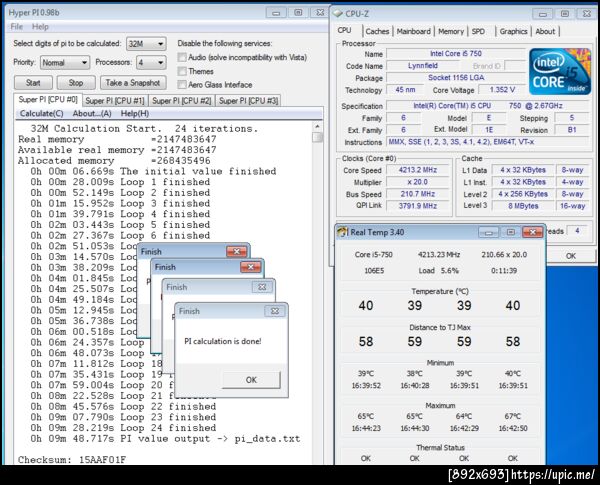600x485 pixels.
Task: Close the Real Temp 3.40 window
Action: (532, 232)
